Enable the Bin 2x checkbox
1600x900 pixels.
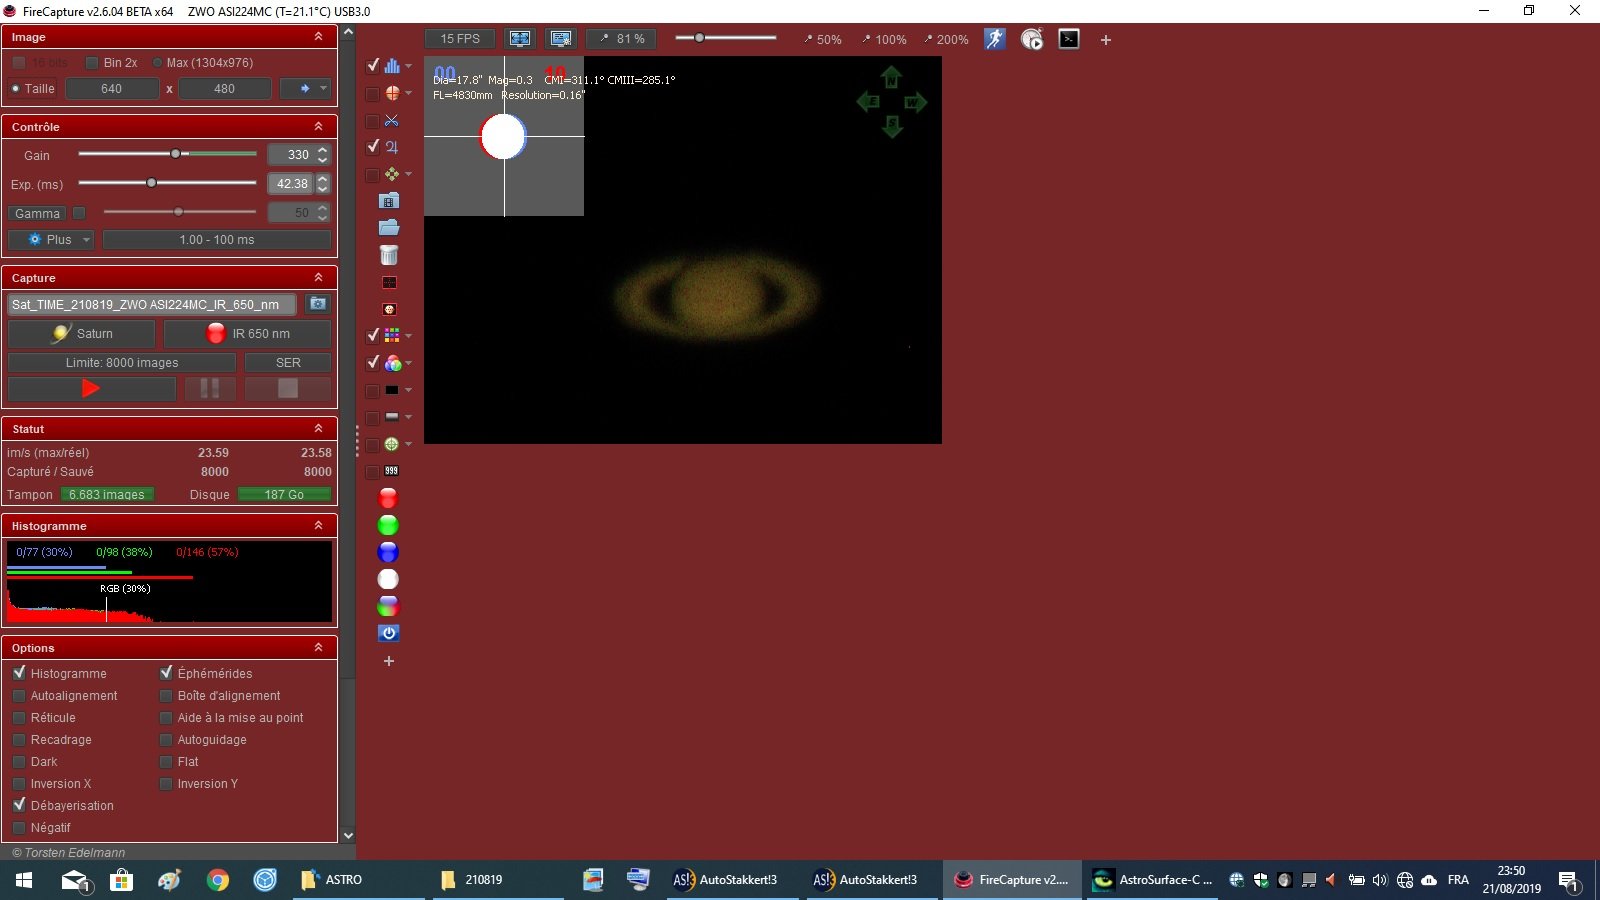click(92, 62)
